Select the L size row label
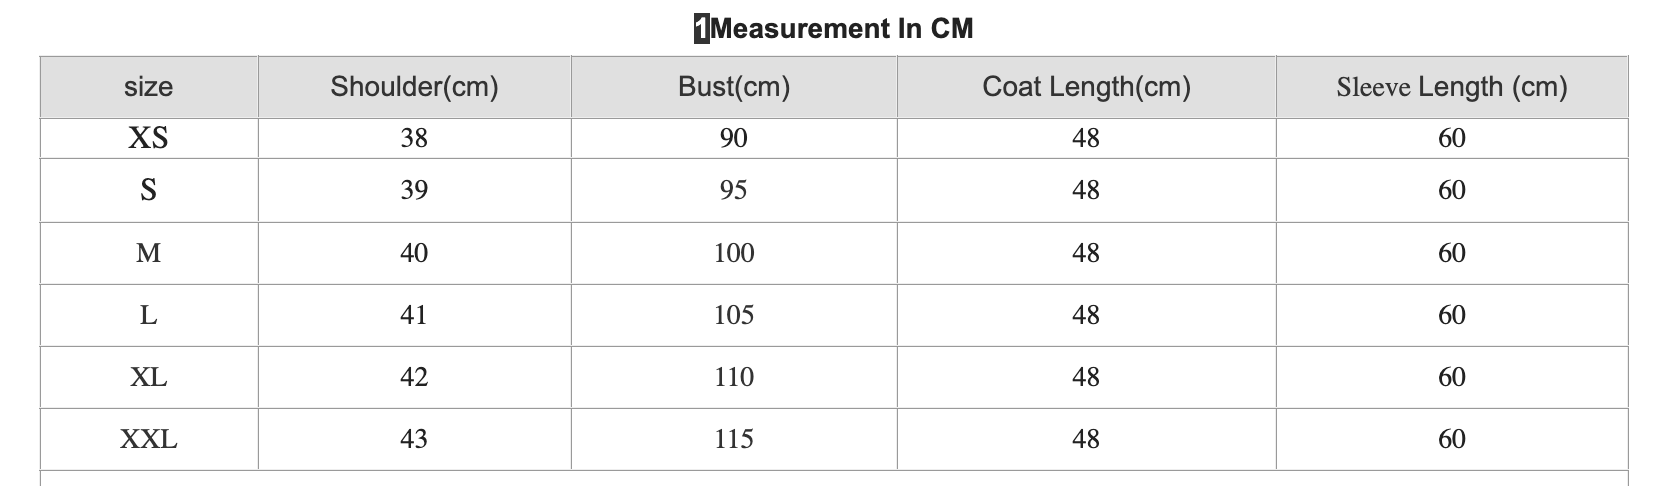1654x486 pixels. coord(148,315)
